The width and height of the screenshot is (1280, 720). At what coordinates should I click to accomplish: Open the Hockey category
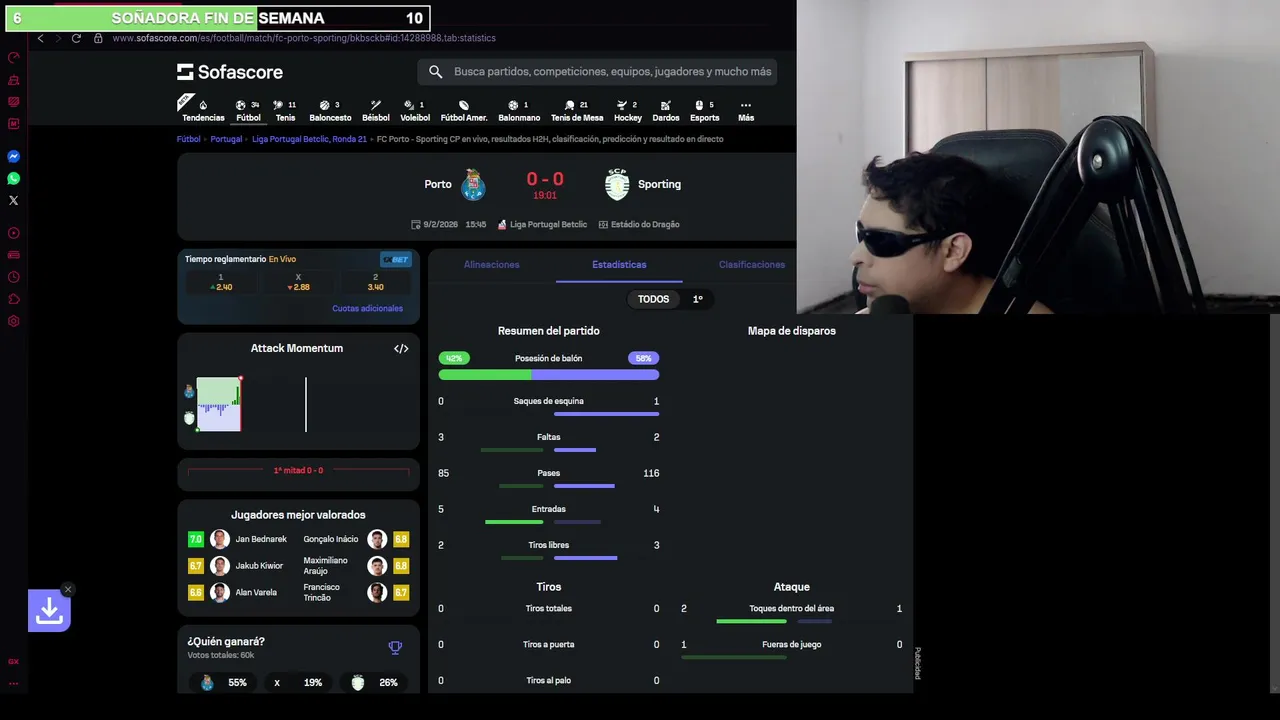pos(628,110)
